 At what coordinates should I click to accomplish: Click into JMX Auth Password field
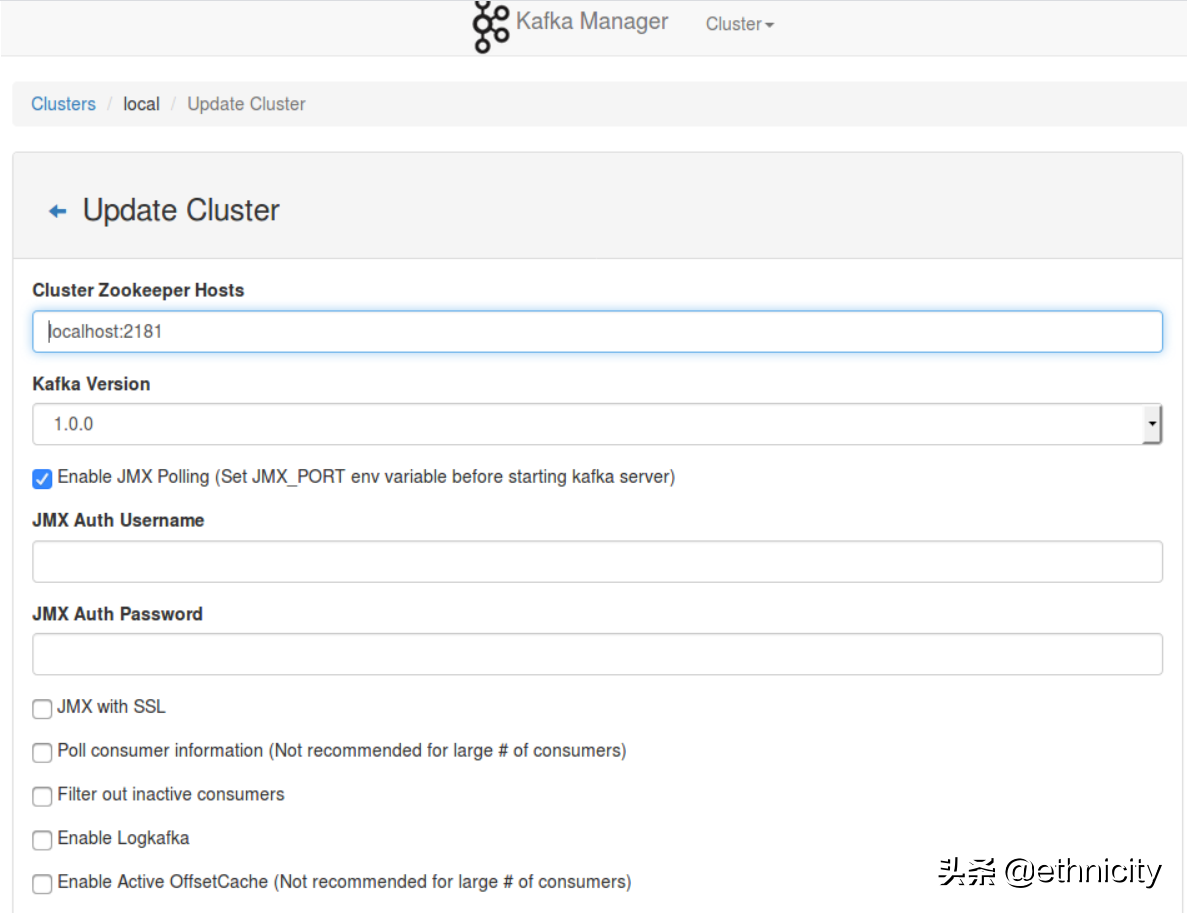click(597, 654)
